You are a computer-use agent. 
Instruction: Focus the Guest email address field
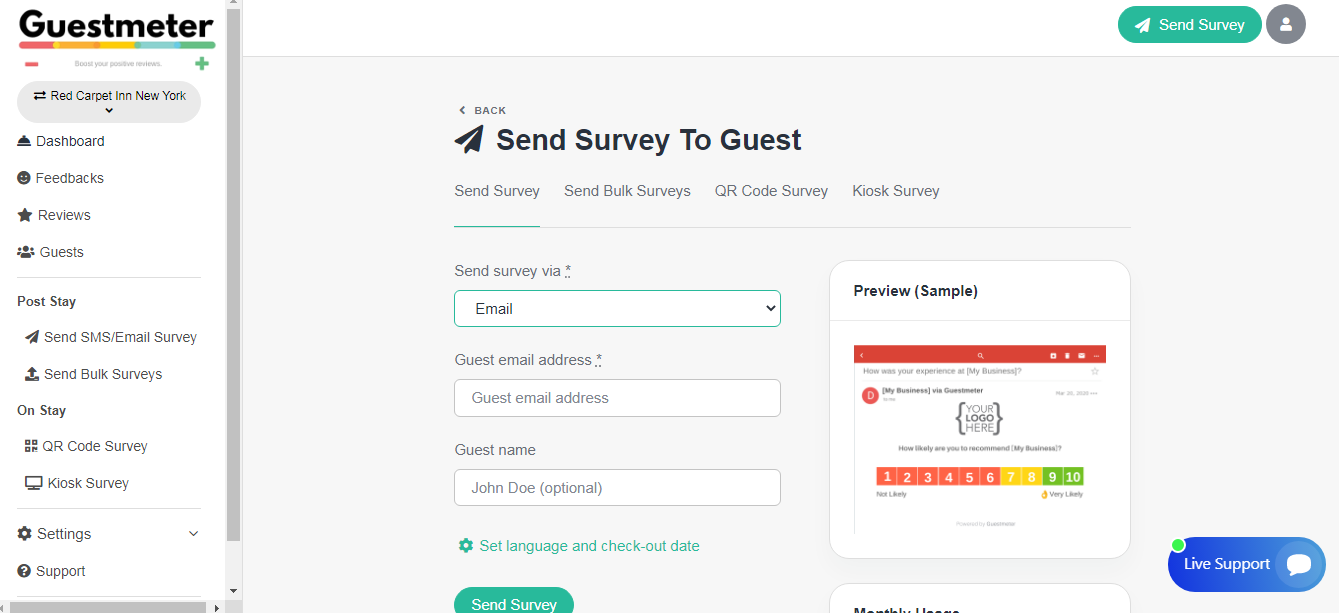point(617,398)
